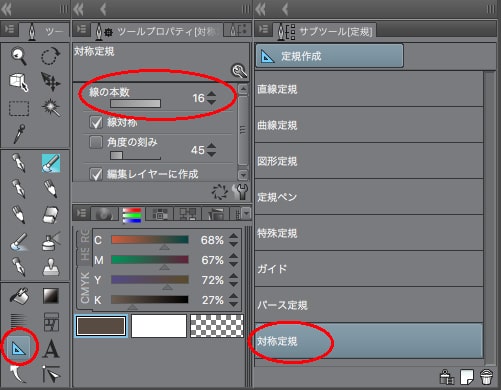Open tool property lock magnifier-wrench icon

[x=239, y=70]
